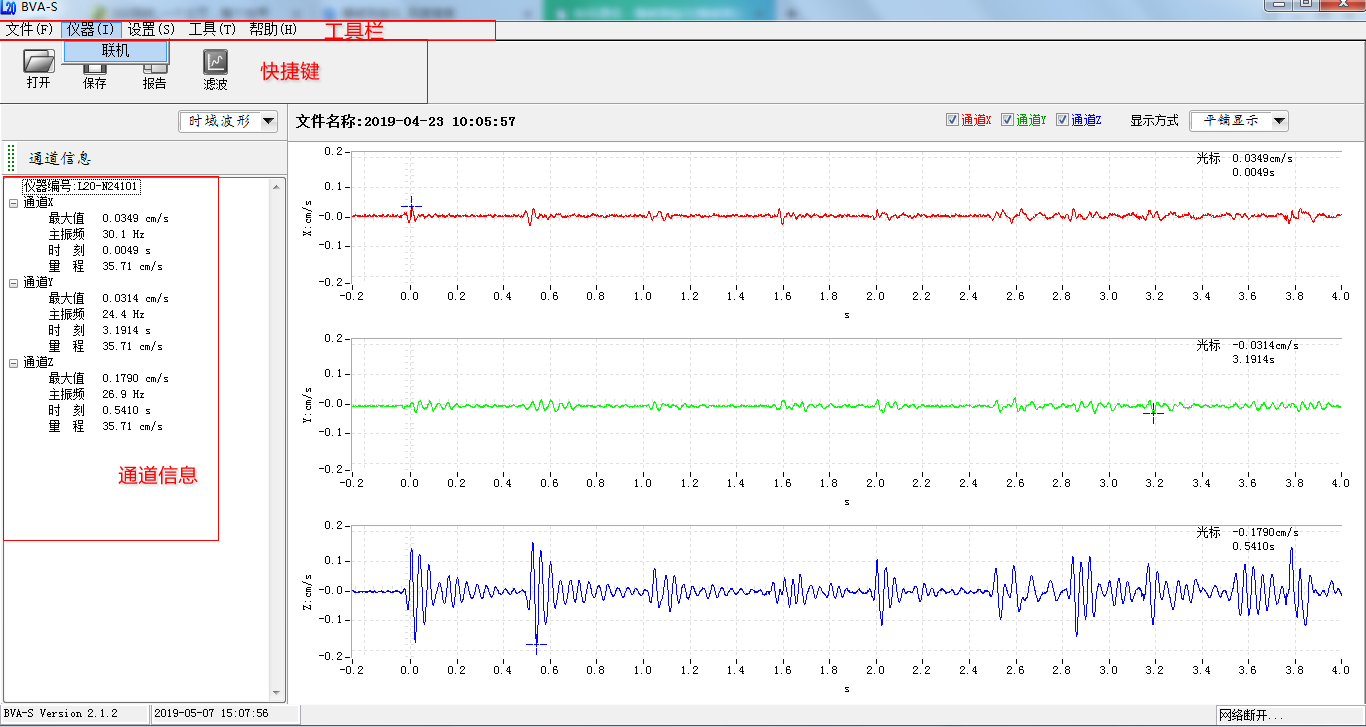Click the 通道信息 panel header
Image resolution: width=1366 pixels, height=727 pixels.
[x=60, y=158]
